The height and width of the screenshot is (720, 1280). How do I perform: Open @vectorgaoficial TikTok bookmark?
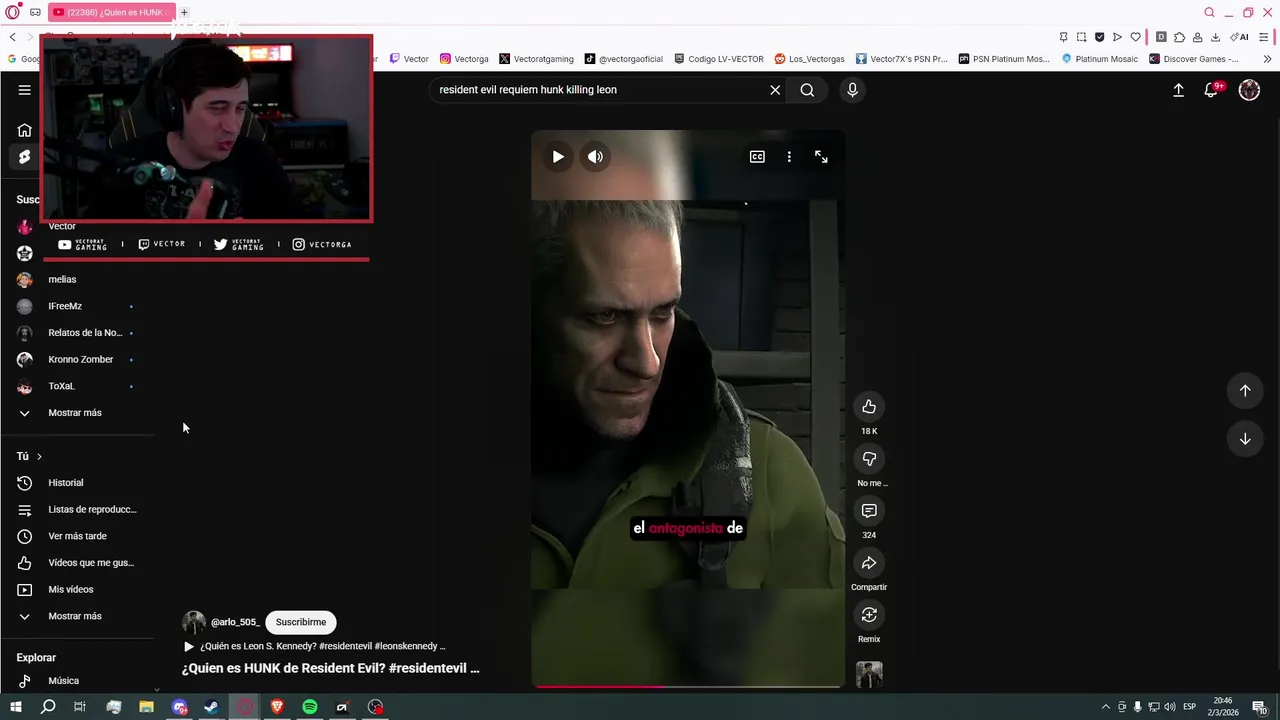[x=625, y=59]
